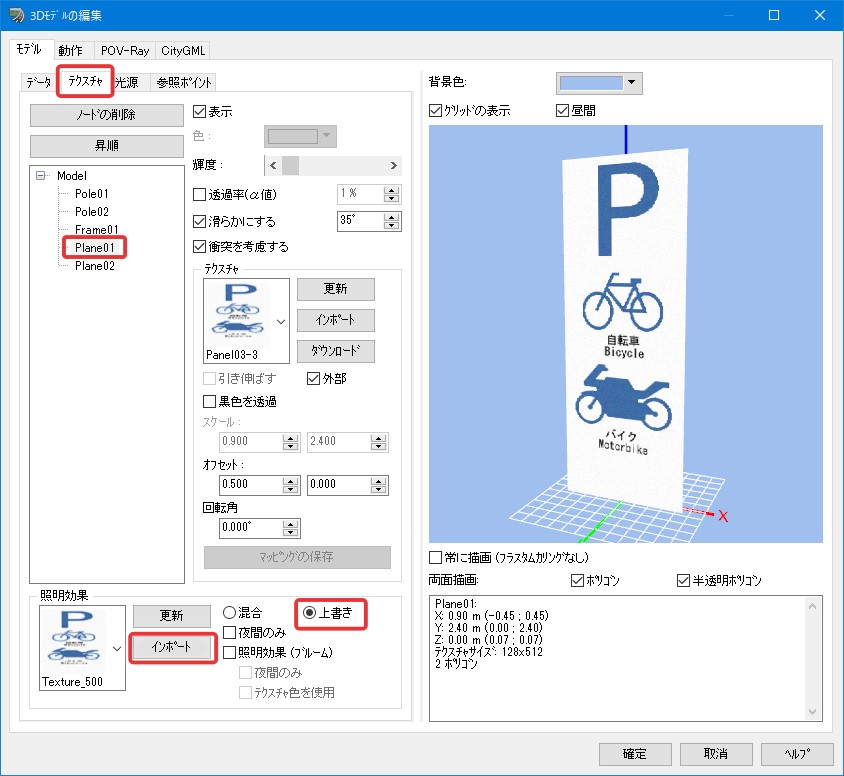The height and width of the screenshot is (776, 844).
Task: Open the background color dropdown
Action: [632, 83]
